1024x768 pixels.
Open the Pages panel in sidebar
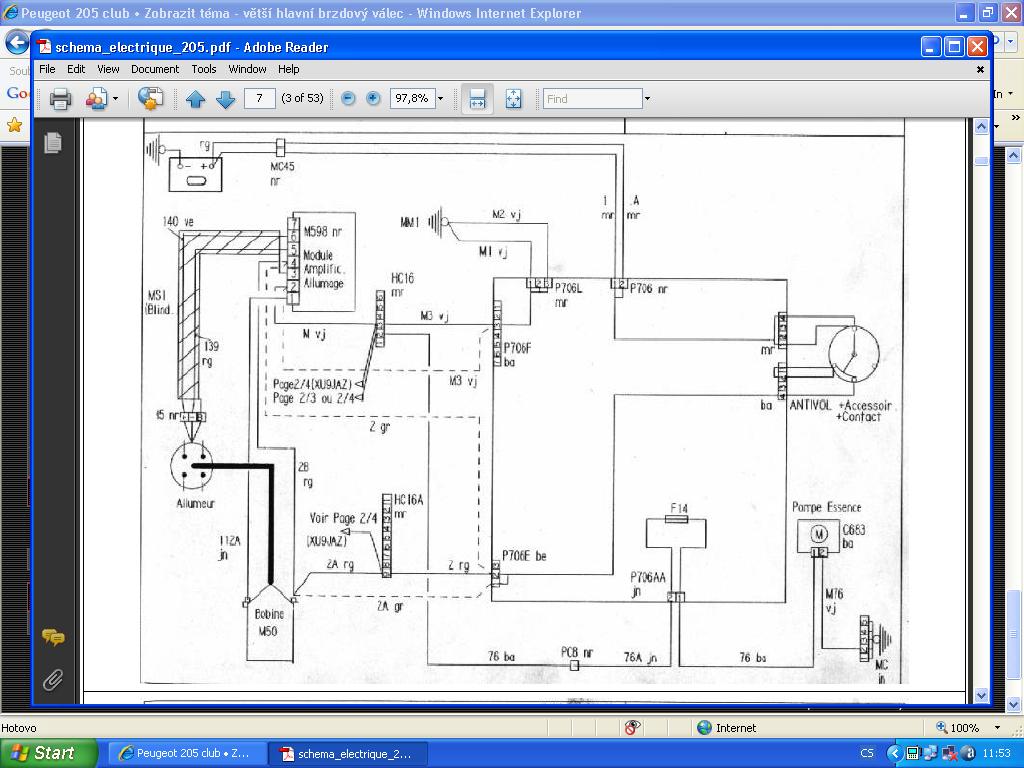point(53,142)
